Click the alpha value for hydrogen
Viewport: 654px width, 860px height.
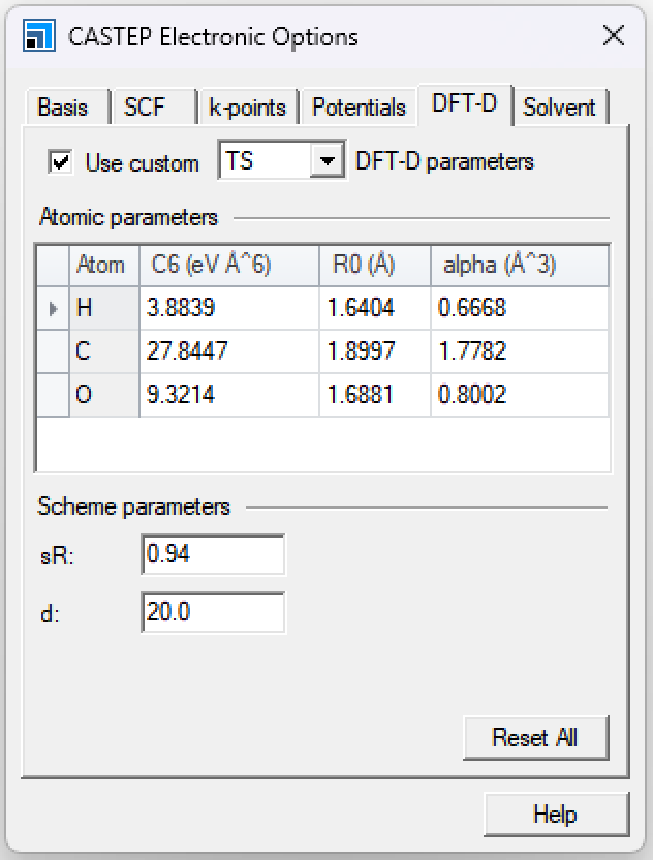click(x=518, y=308)
